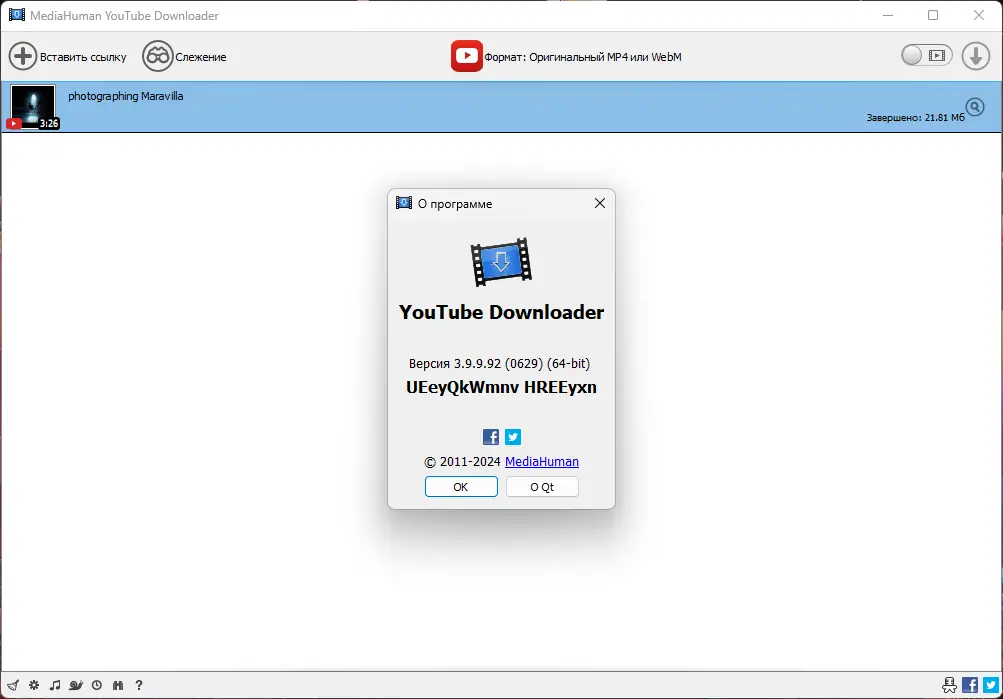
Task: Click the Версия 3.9.9.92 version text
Action: click(x=500, y=363)
